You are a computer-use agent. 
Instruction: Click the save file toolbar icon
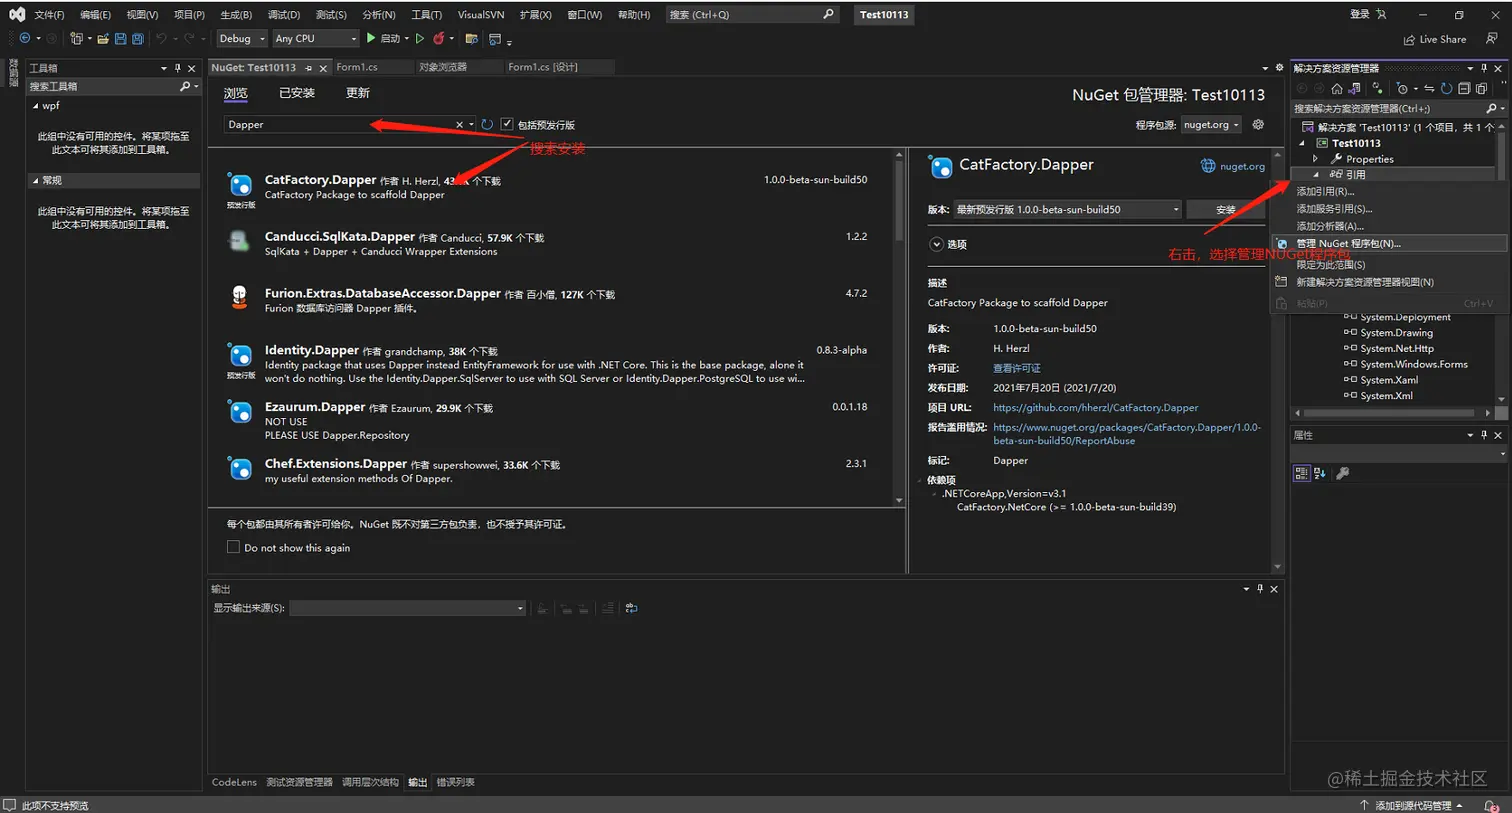[120, 39]
